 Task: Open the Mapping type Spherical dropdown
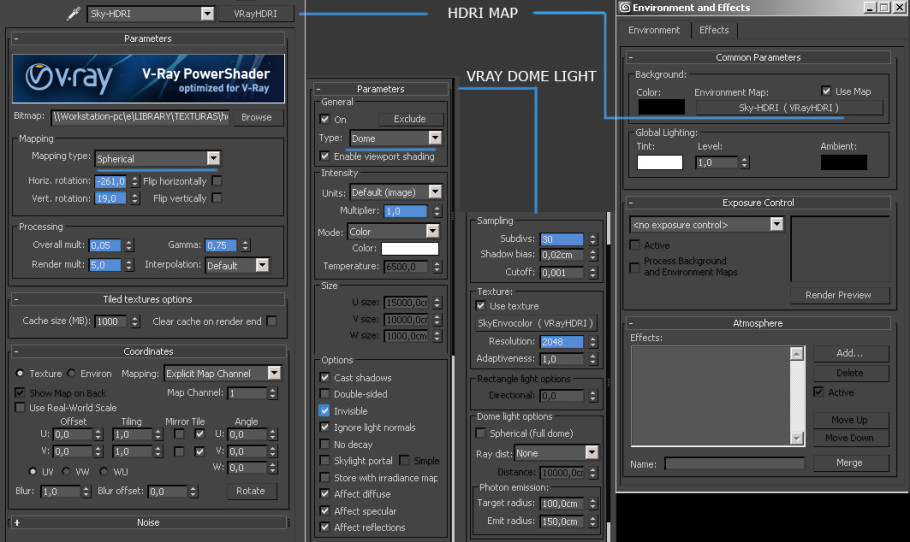point(213,158)
